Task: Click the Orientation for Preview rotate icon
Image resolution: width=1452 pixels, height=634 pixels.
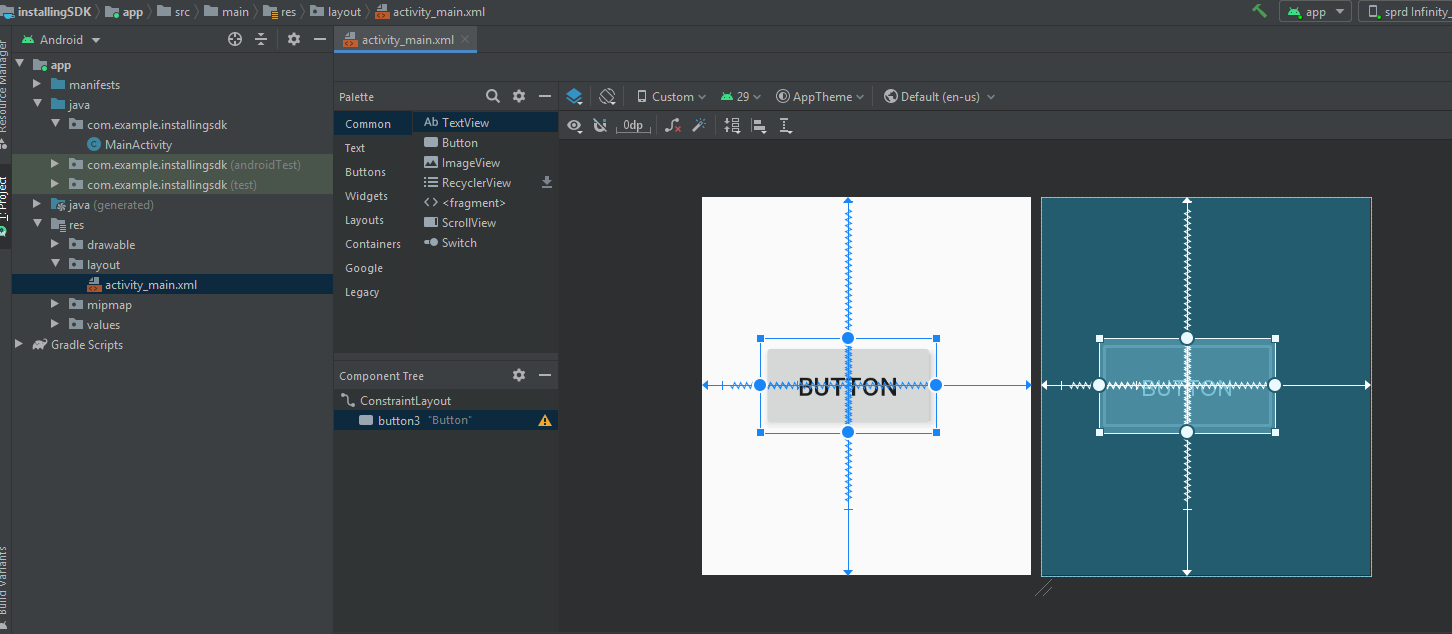Action: tap(607, 97)
